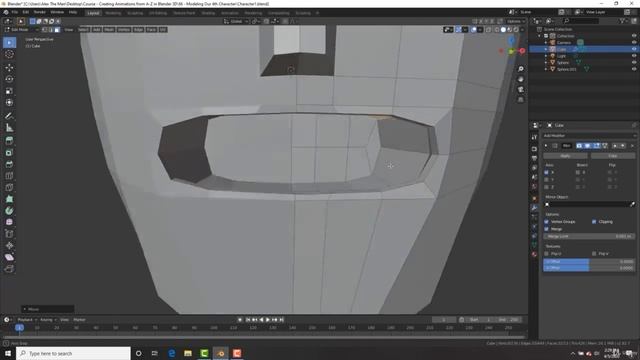640x360 pixels.
Task: Select the Poly Build tool
Action: [x=9, y=199]
